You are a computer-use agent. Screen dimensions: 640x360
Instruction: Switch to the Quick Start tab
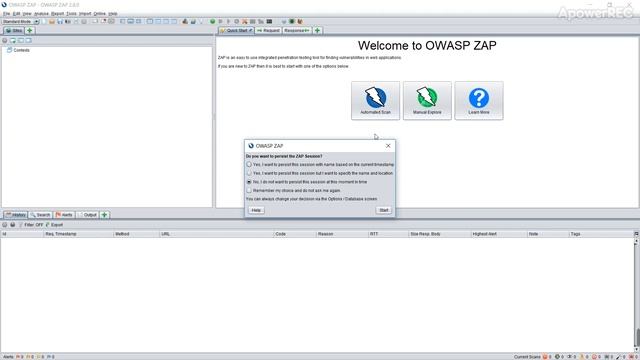(236, 31)
